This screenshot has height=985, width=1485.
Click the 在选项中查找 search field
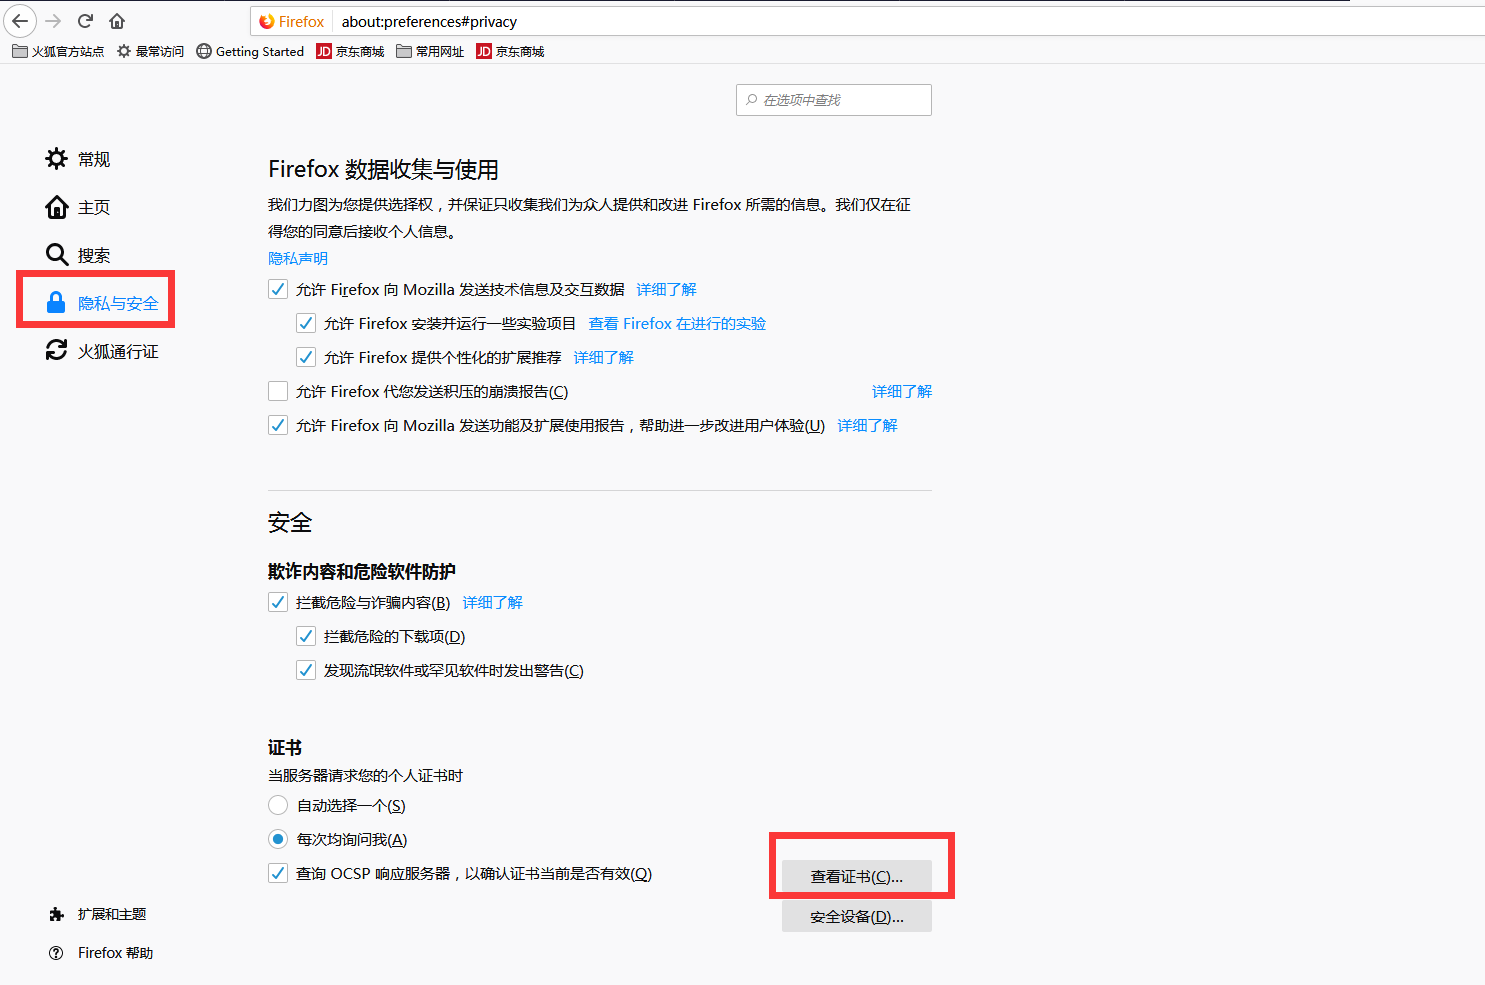pyautogui.click(x=834, y=100)
